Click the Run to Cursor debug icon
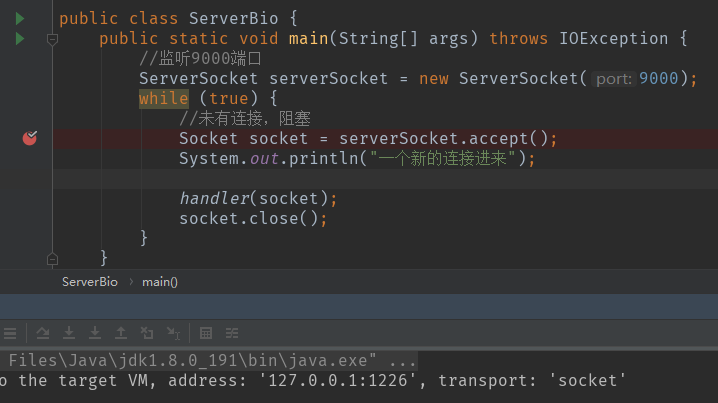Viewport: 718px width, 403px height. pos(174,333)
